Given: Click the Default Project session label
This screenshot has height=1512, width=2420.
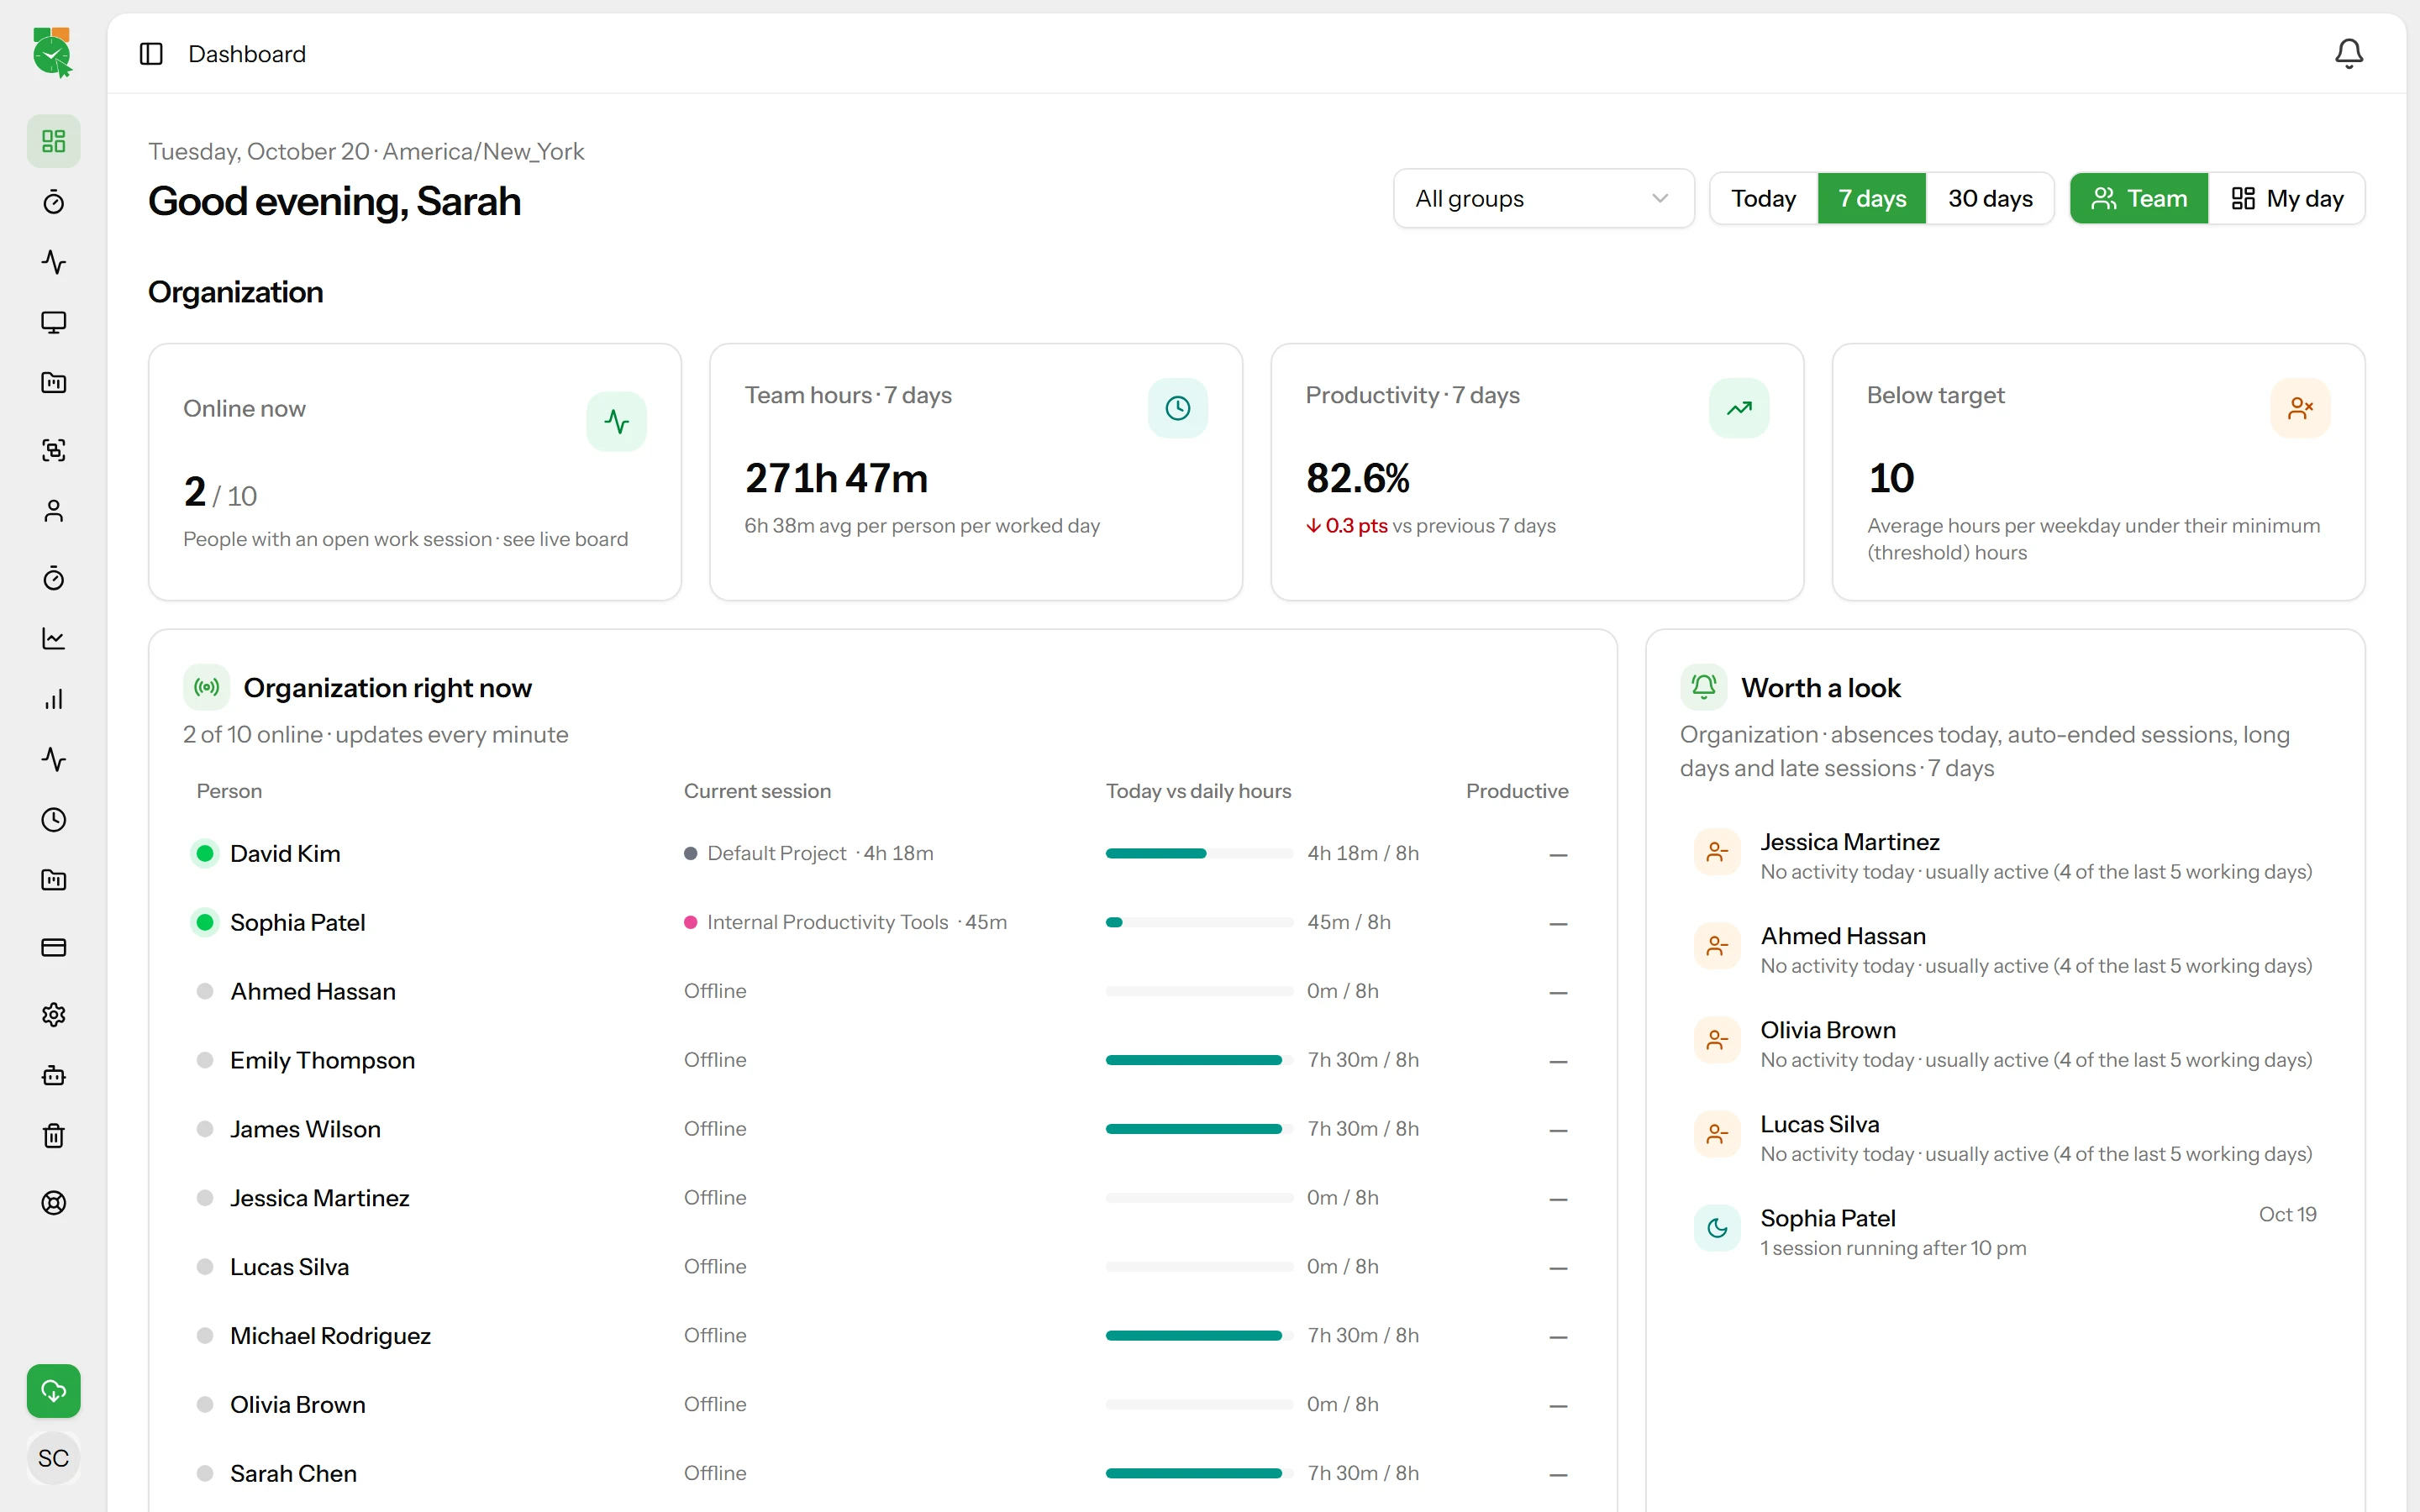Looking at the screenshot, I should point(776,854).
